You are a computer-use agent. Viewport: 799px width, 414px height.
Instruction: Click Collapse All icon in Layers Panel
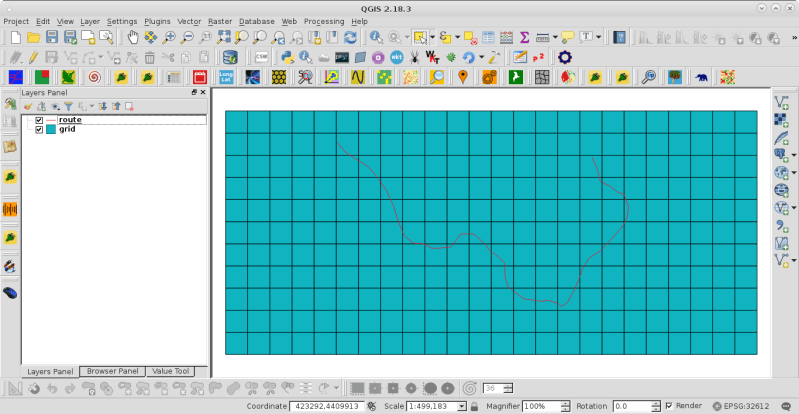pyautogui.click(x=116, y=106)
